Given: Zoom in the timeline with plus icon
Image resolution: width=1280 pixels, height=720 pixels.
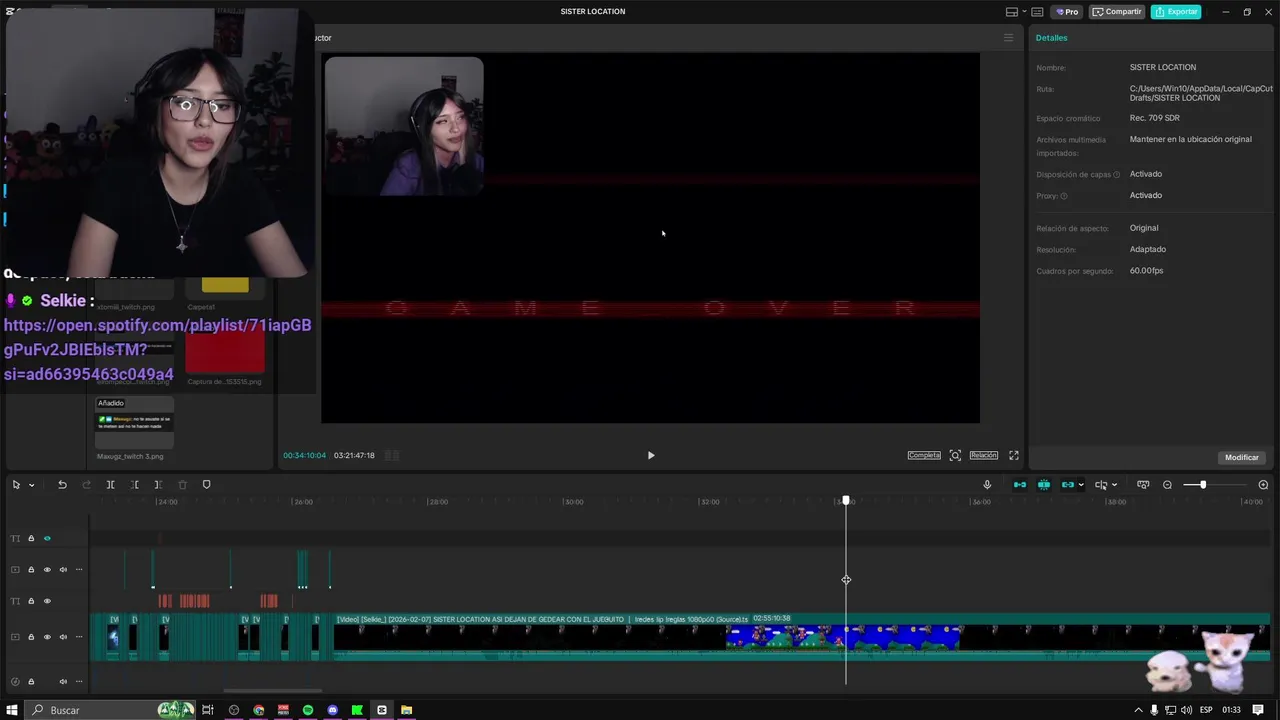Looking at the screenshot, I should click(x=1263, y=485).
